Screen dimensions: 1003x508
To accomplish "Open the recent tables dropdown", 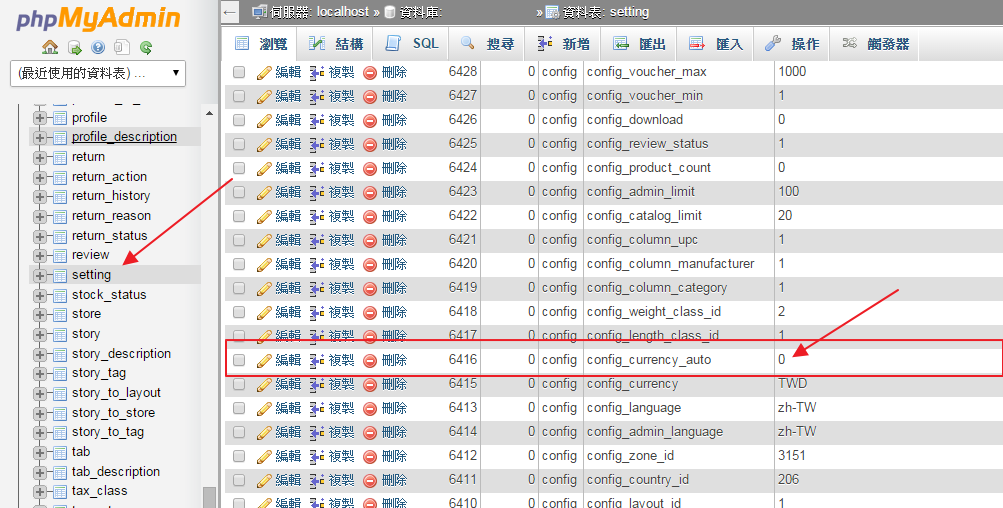I will click(98, 74).
